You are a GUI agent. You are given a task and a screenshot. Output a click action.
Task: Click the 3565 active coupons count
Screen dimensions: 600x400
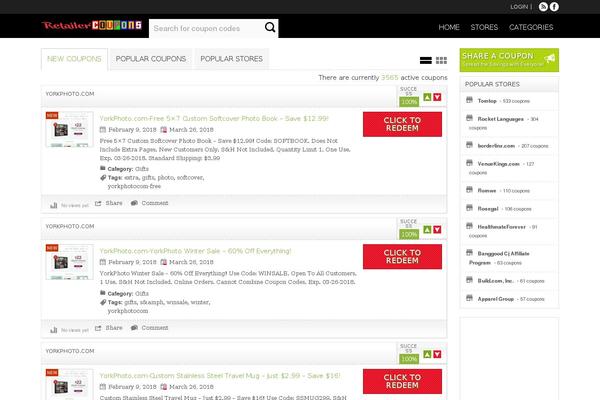coord(390,77)
